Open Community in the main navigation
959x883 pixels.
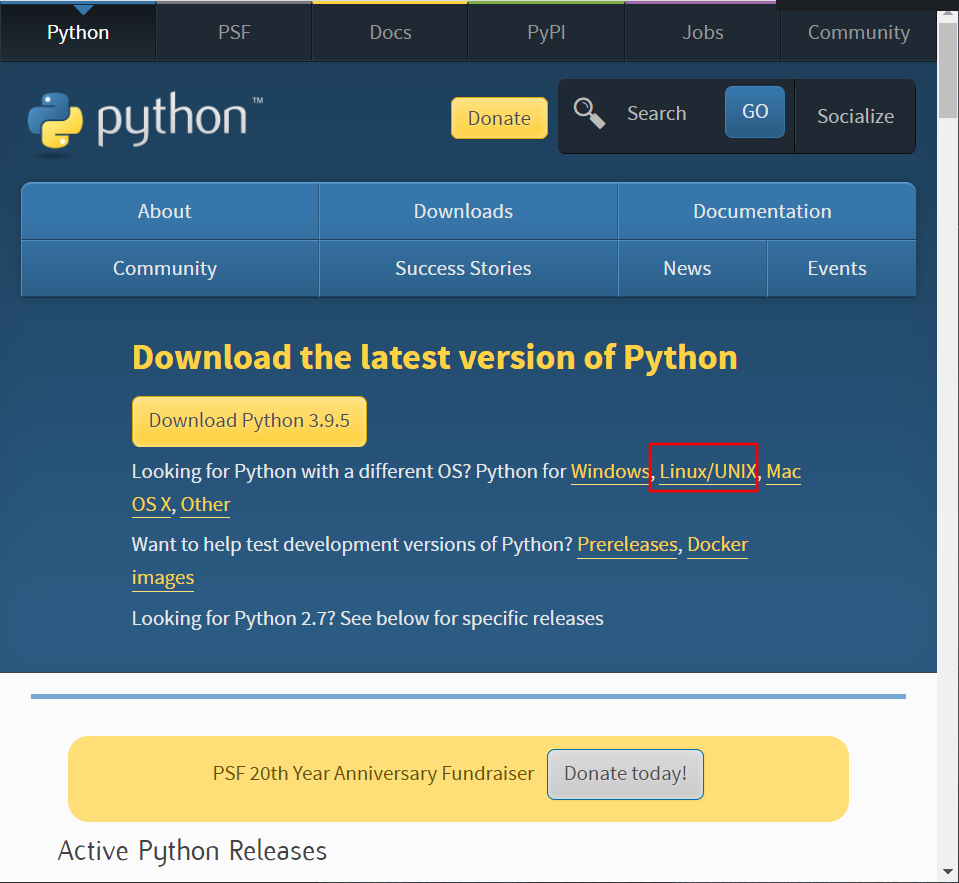(x=170, y=268)
